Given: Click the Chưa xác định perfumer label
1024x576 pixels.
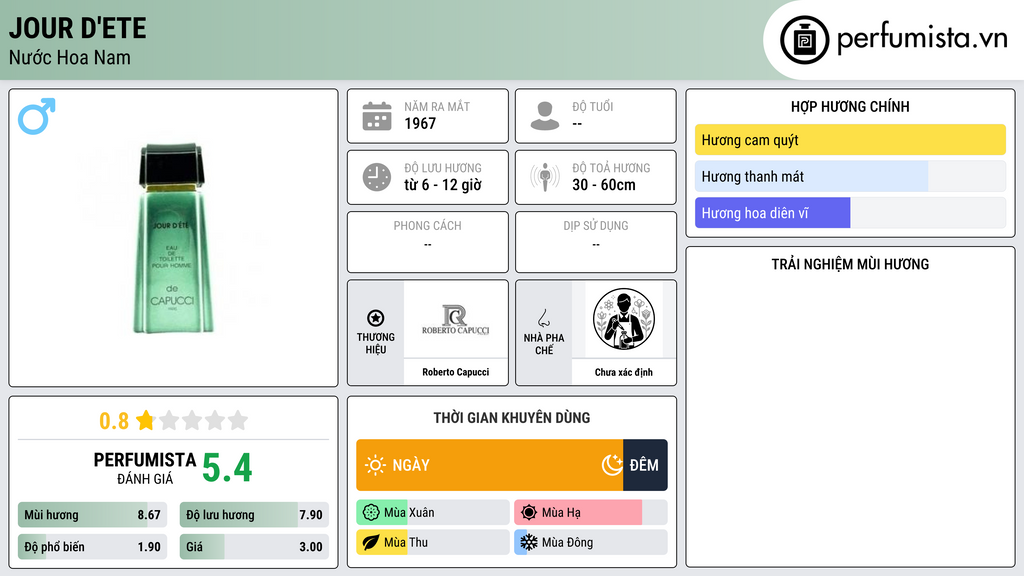Looking at the screenshot, I should pyautogui.click(x=624, y=372).
